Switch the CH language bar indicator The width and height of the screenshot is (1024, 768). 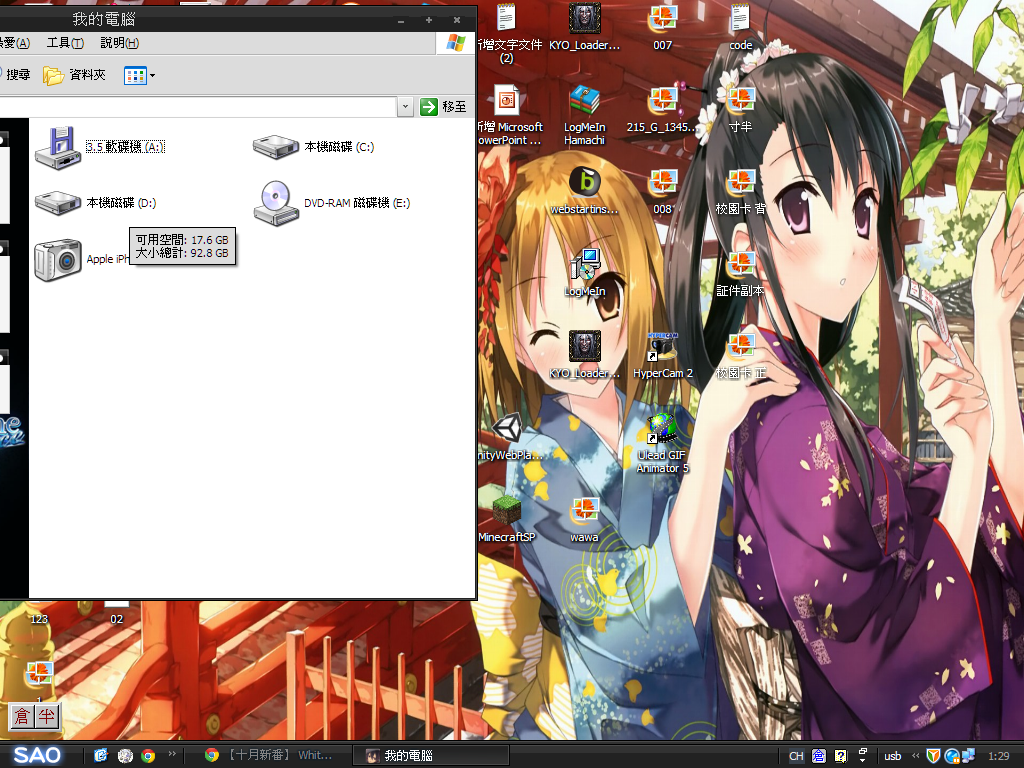point(796,756)
